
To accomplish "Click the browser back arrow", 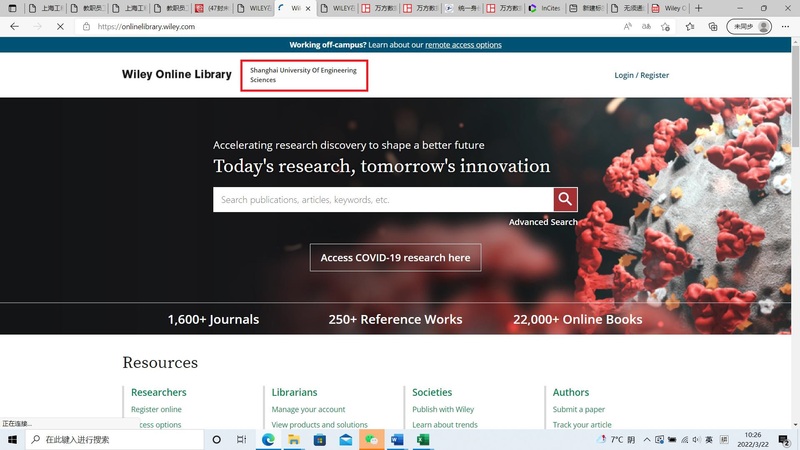I will click(14, 27).
